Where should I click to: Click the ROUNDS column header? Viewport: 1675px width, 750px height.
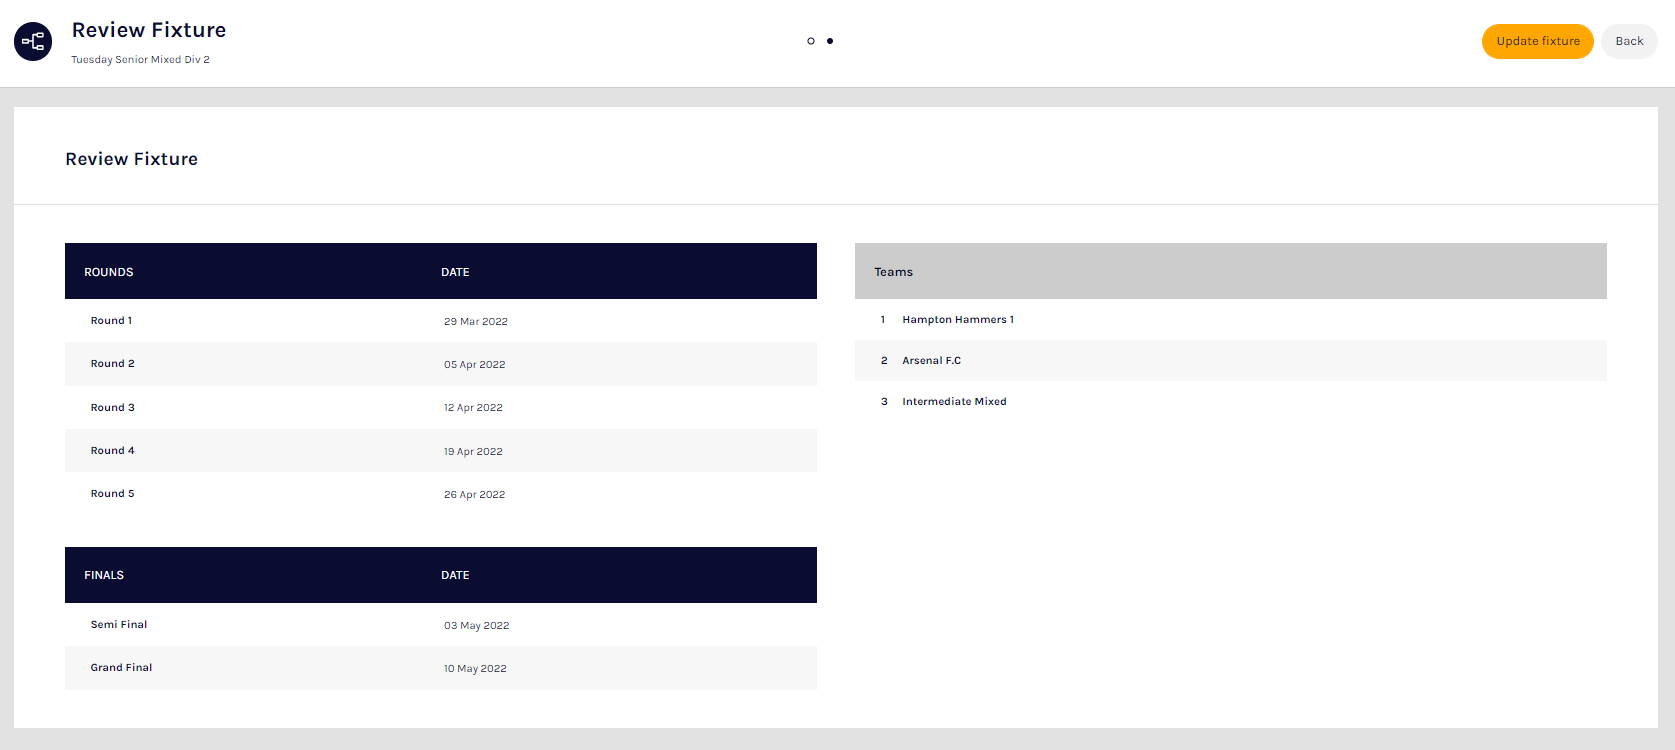click(109, 272)
